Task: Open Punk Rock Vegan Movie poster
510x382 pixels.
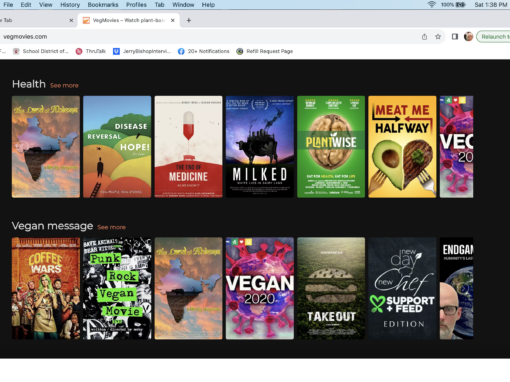Action: [117, 288]
